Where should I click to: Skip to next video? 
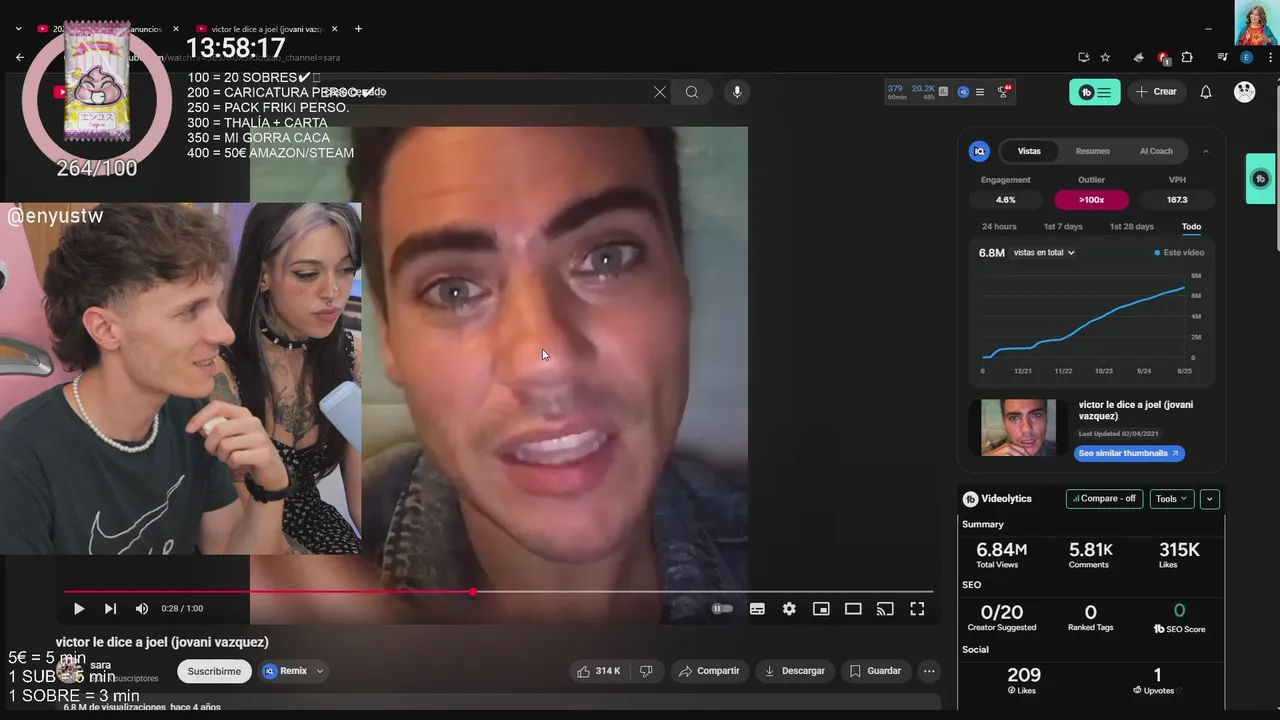click(110, 608)
